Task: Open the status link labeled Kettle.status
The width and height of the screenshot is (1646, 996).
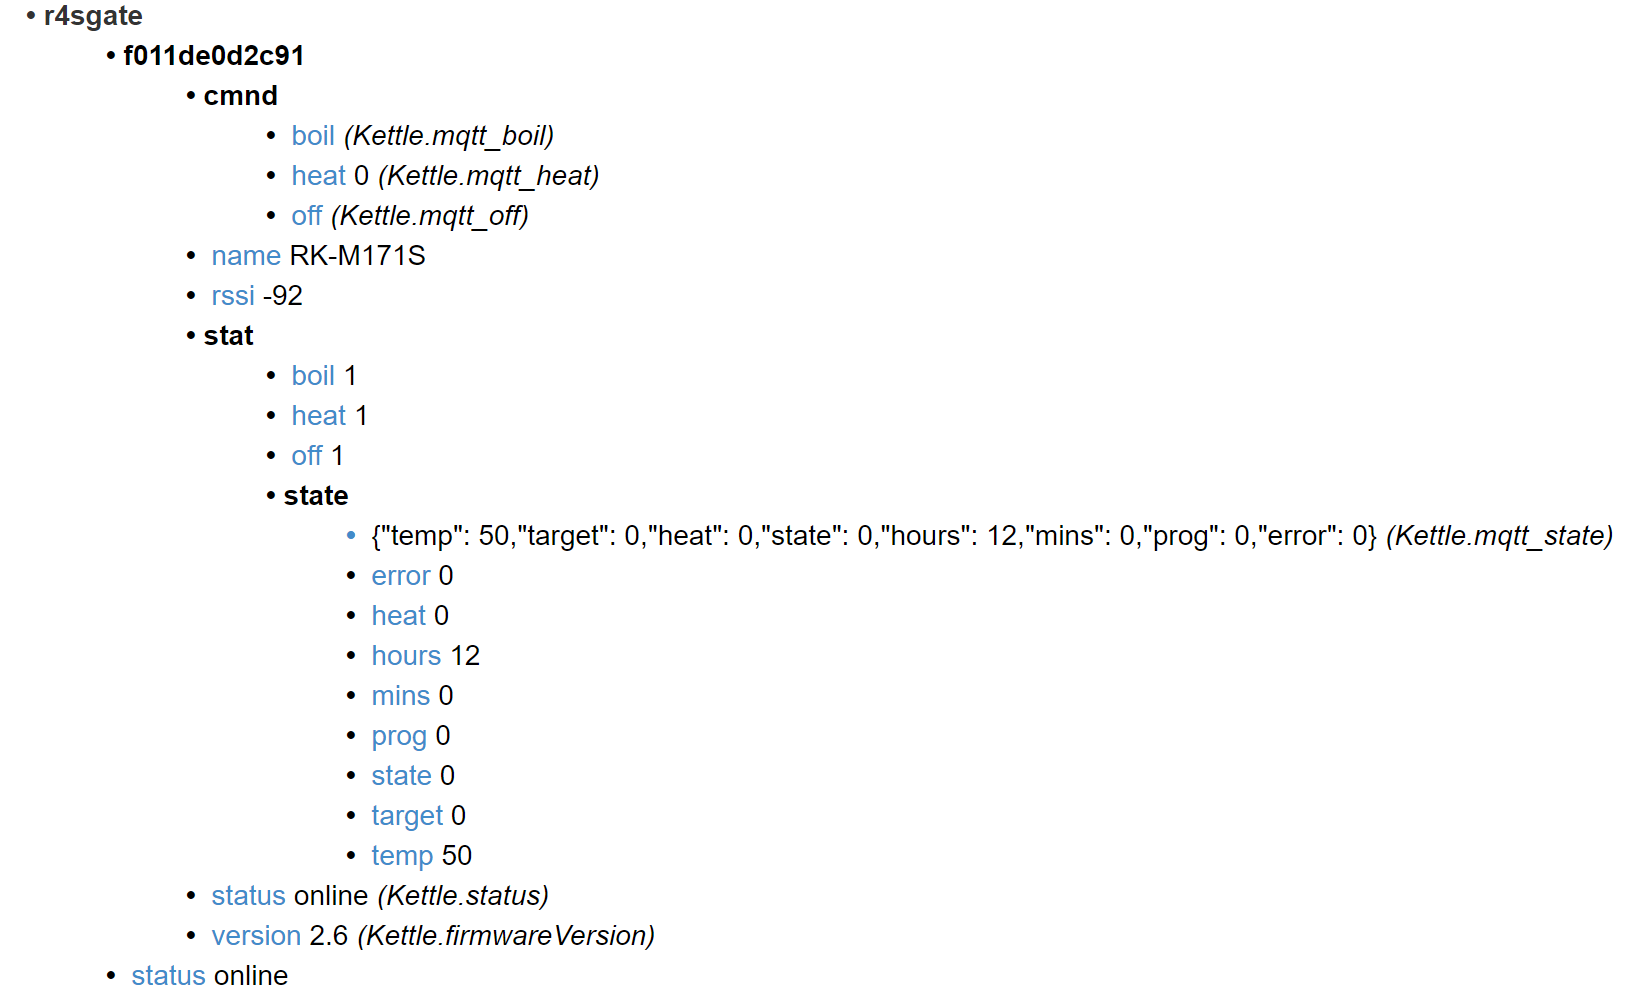Action: point(248,896)
